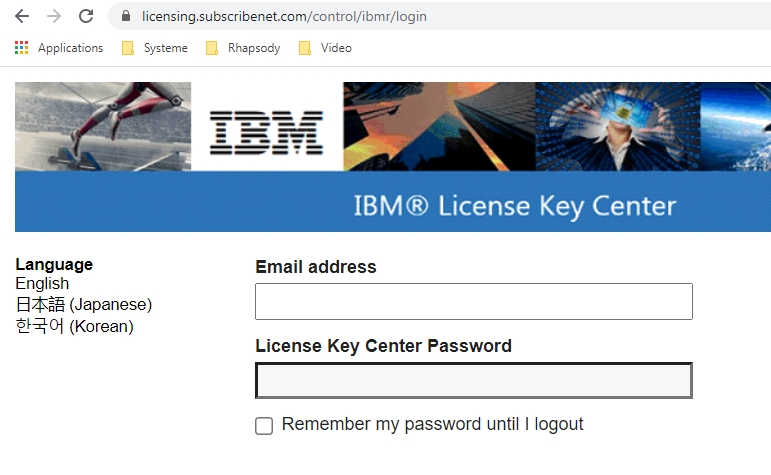Focus the Email address field
This screenshot has height=475, width=771.
474,301
